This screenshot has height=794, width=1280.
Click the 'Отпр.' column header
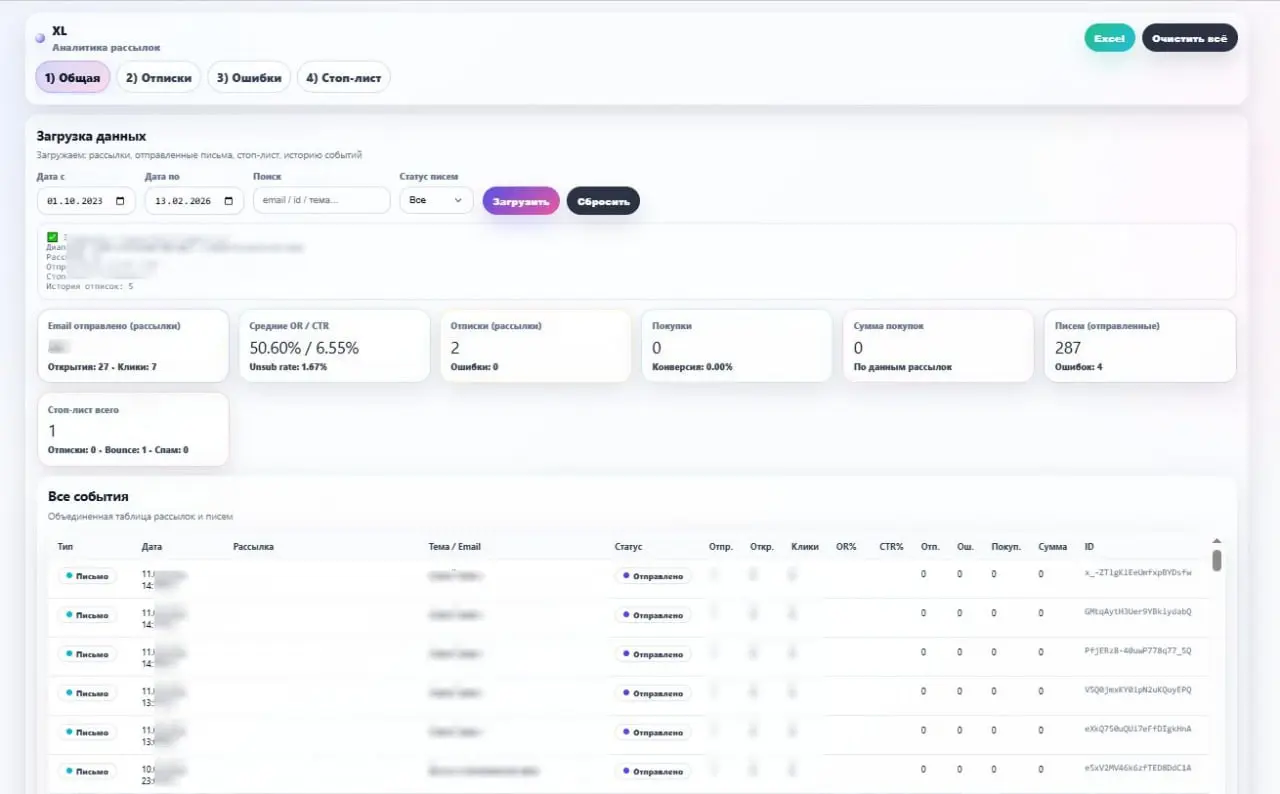click(721, 547)
